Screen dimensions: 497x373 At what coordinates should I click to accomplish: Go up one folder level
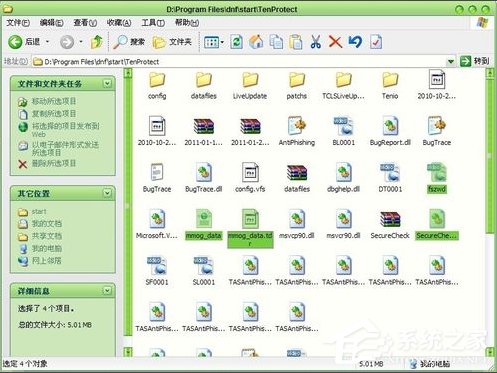(x=97, y=42)
